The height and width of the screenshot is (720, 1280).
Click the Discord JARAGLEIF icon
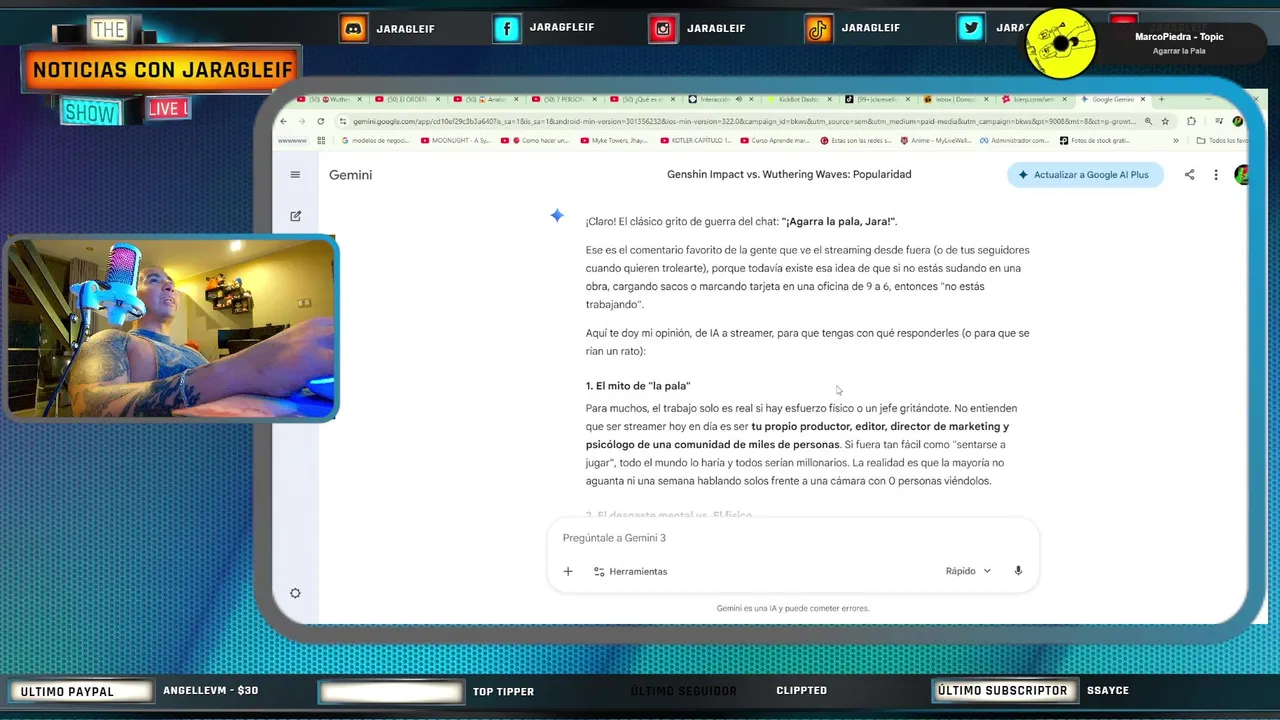353,29
